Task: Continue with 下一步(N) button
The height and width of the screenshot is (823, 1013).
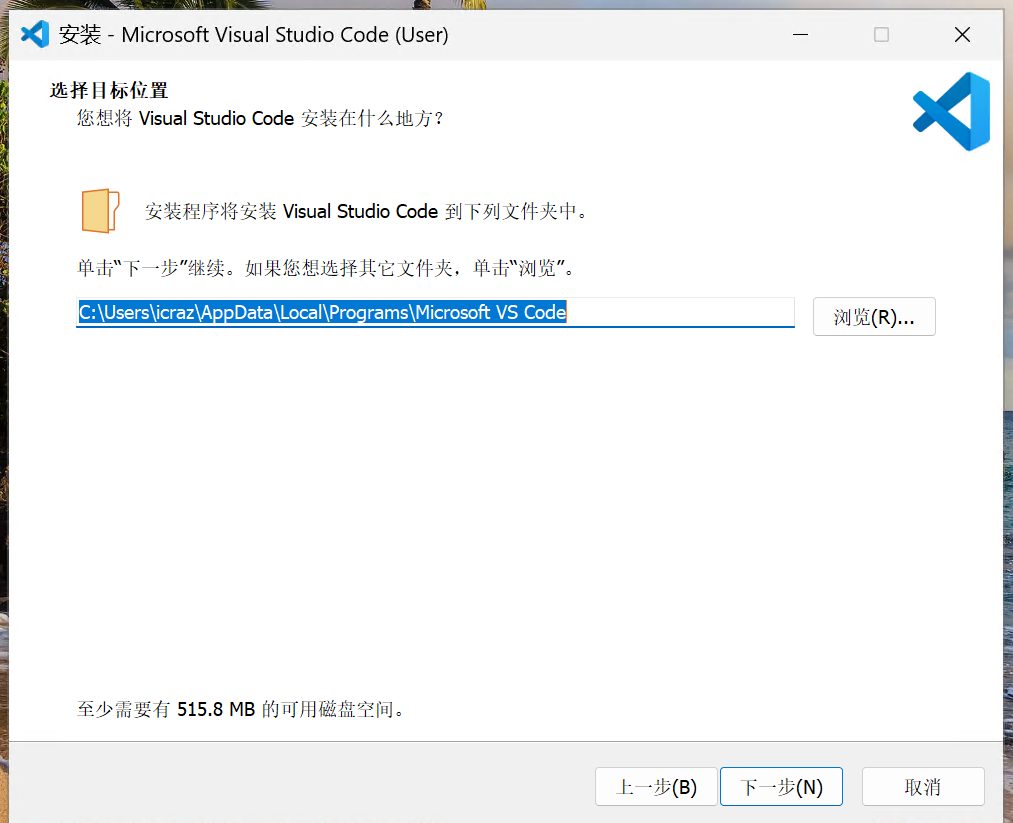Action: pyautogui.click(x=781, y=787)
